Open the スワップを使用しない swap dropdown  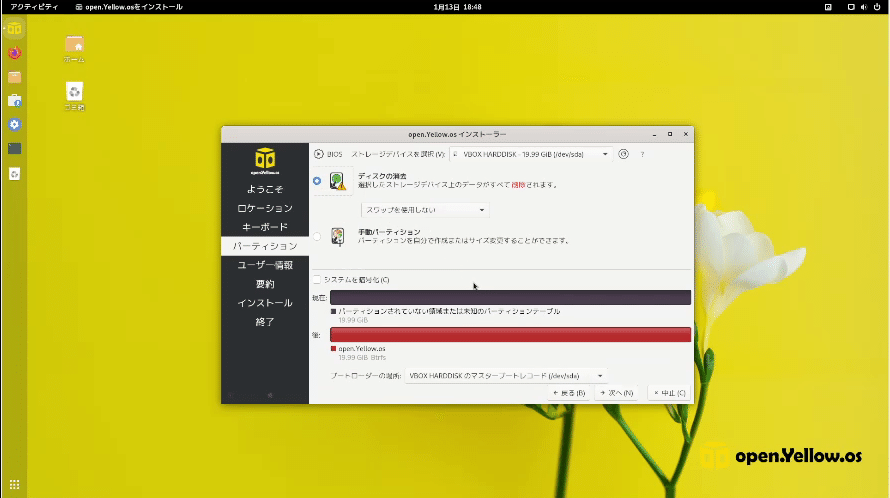click(x=425, y=210)
